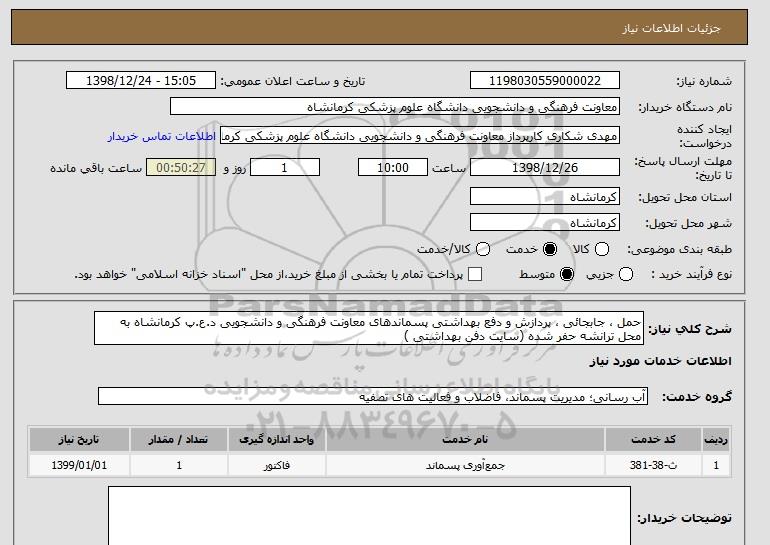Click the announcement date field 1398/12/24 - 15:05
The width and height of the screenshot is (770, 545).
pos(141,81)
